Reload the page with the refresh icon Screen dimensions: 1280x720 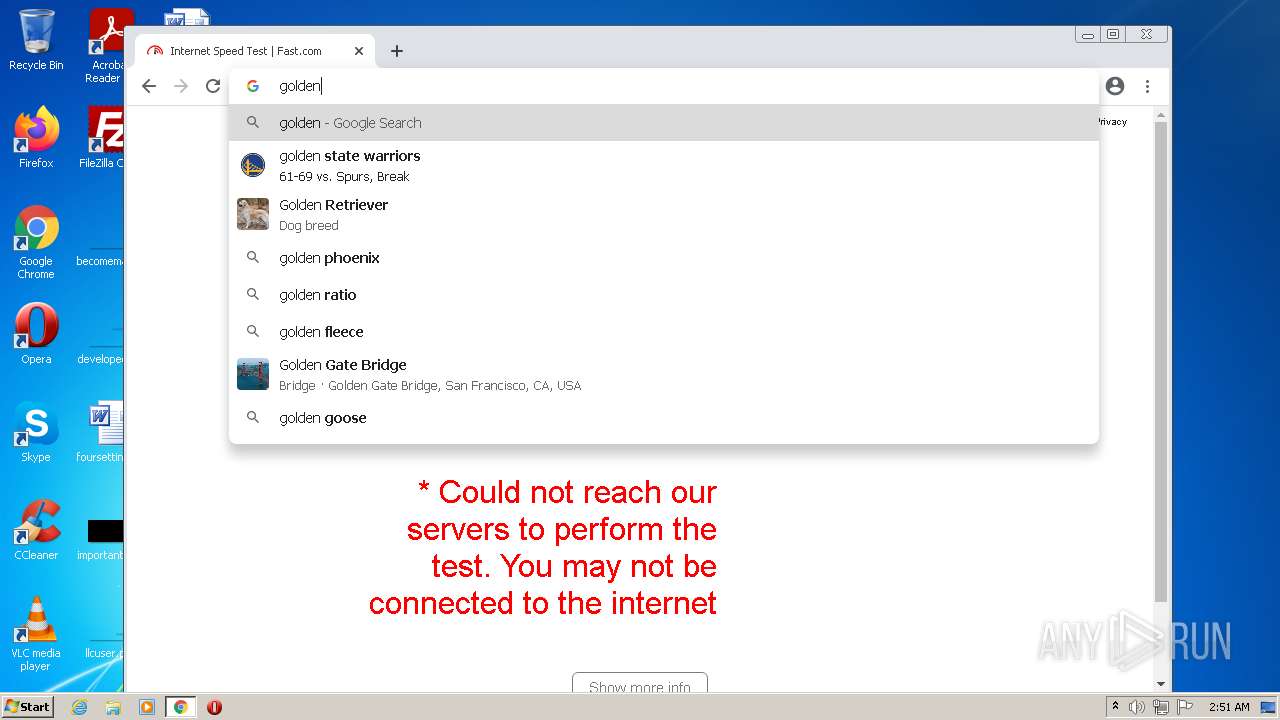click(213, 86)
